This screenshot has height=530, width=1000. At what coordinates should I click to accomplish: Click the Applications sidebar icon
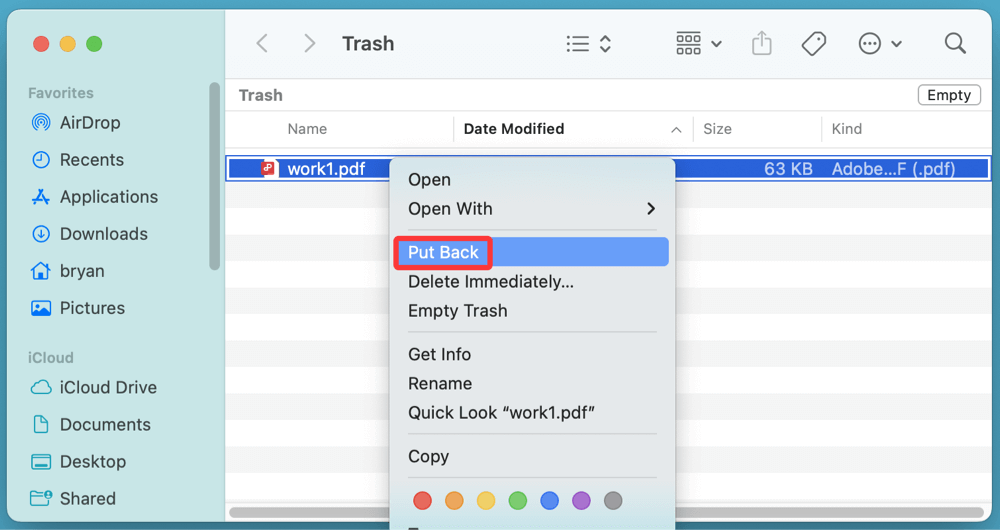(x=41, y=196)
